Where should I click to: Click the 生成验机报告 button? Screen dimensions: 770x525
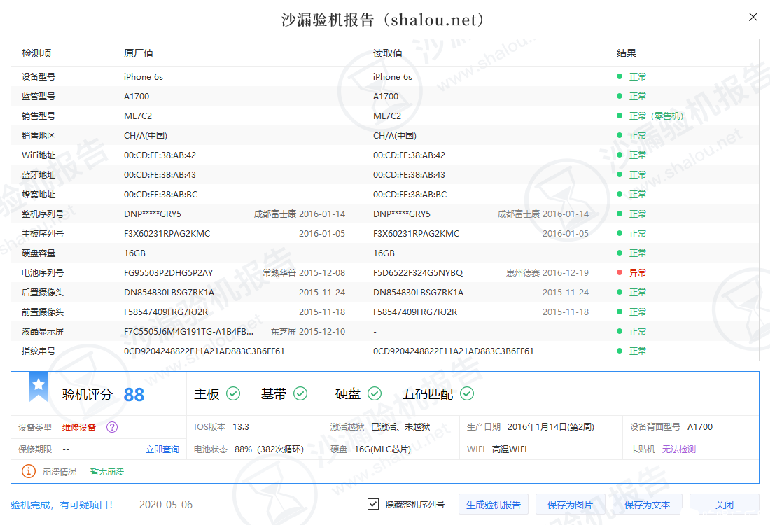494,504
